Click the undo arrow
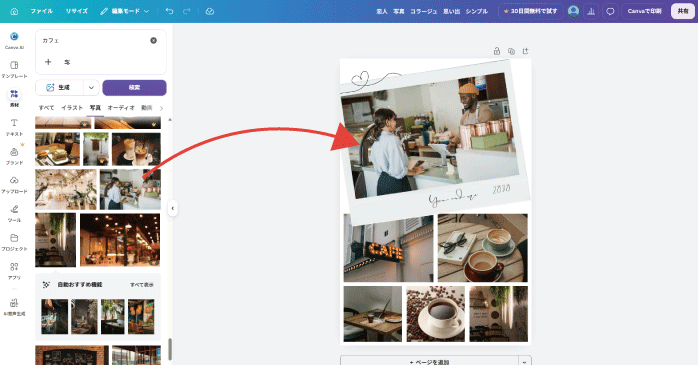The width and height of the screenshot is (698, 365). click(x=169, y=11)
